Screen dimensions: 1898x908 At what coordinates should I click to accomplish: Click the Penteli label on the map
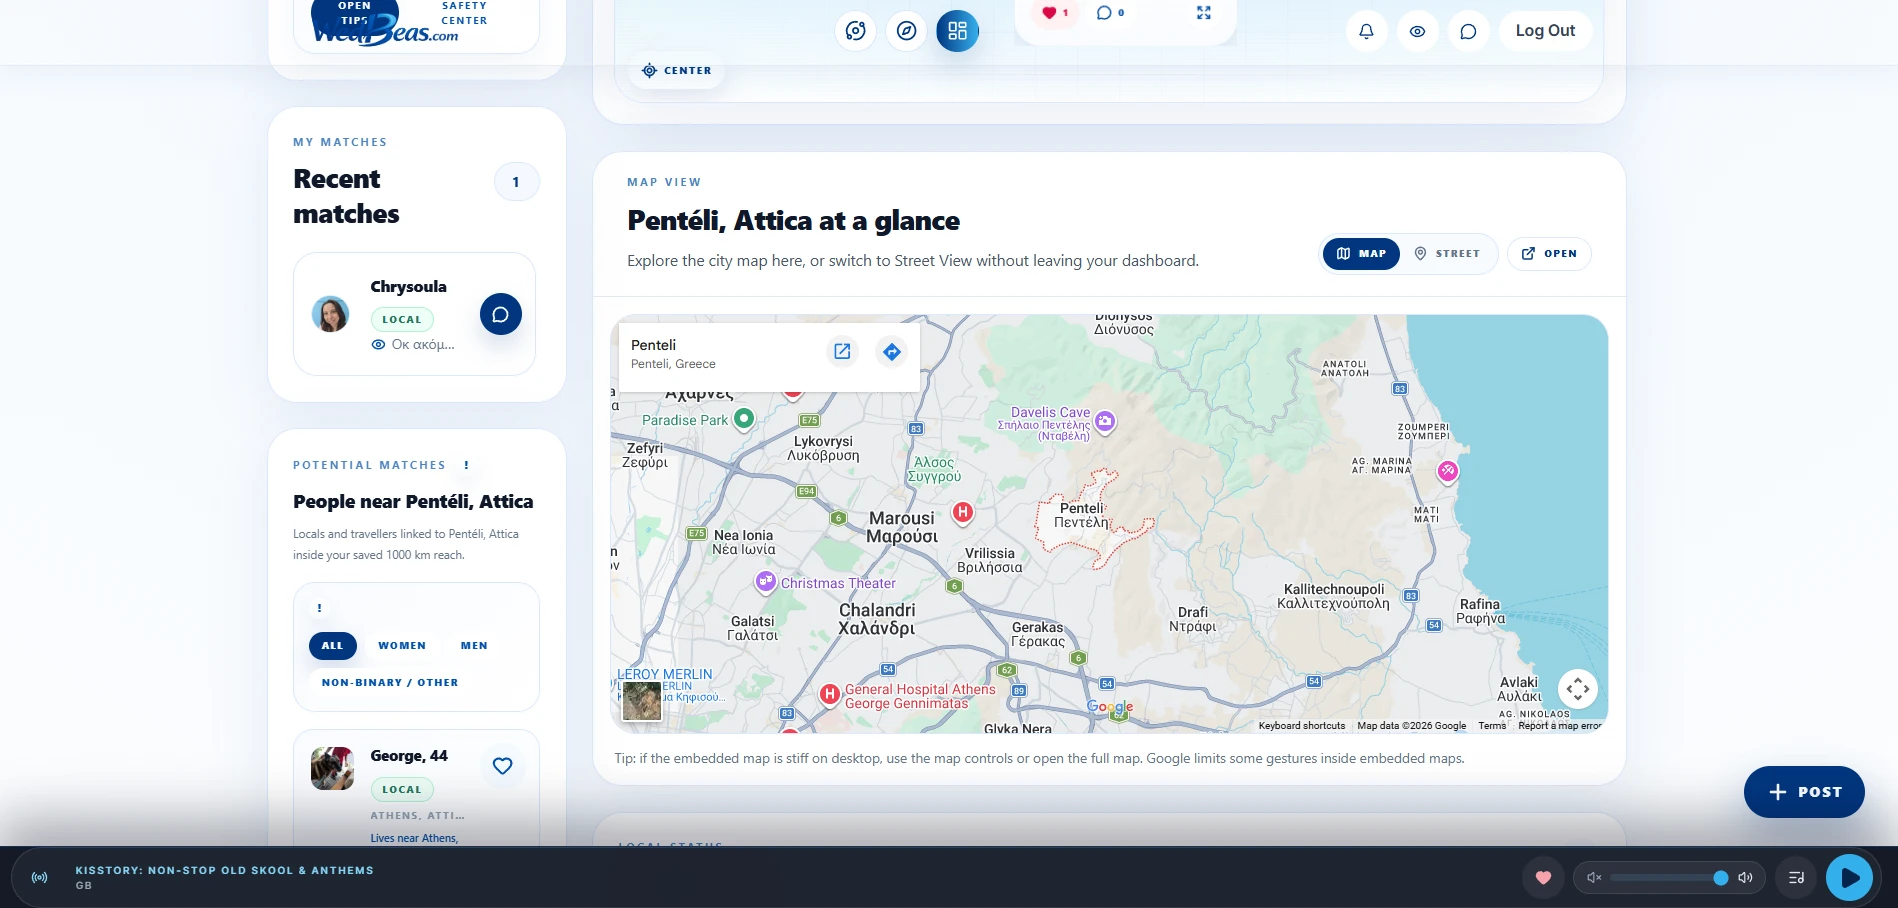point(1082,515)
